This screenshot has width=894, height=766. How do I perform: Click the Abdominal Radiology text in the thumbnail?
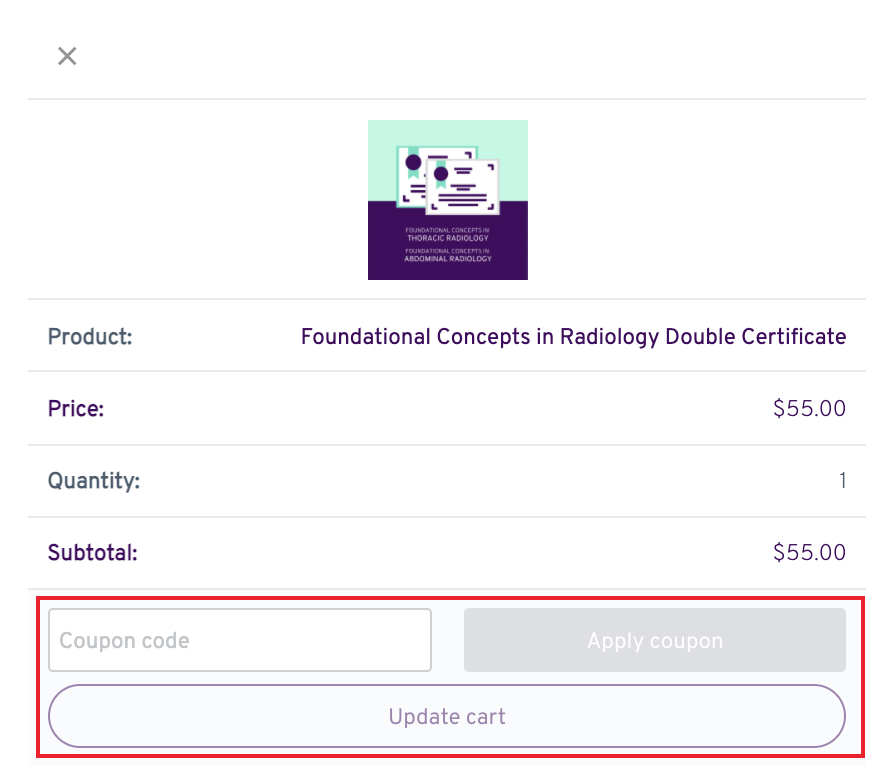click(x=448, y=258)
